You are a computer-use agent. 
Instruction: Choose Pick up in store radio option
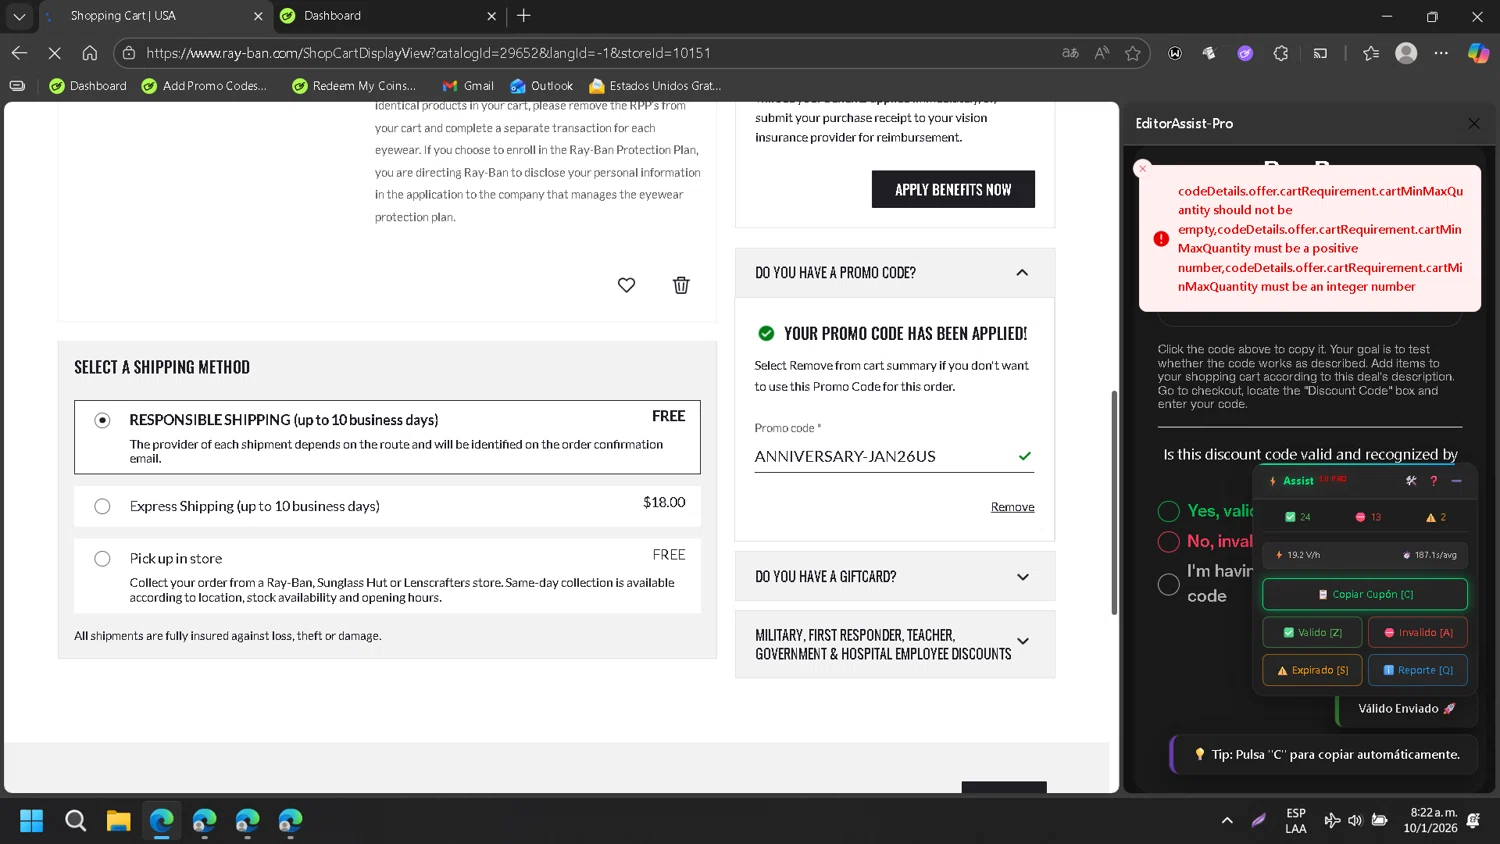click(102, 559)
